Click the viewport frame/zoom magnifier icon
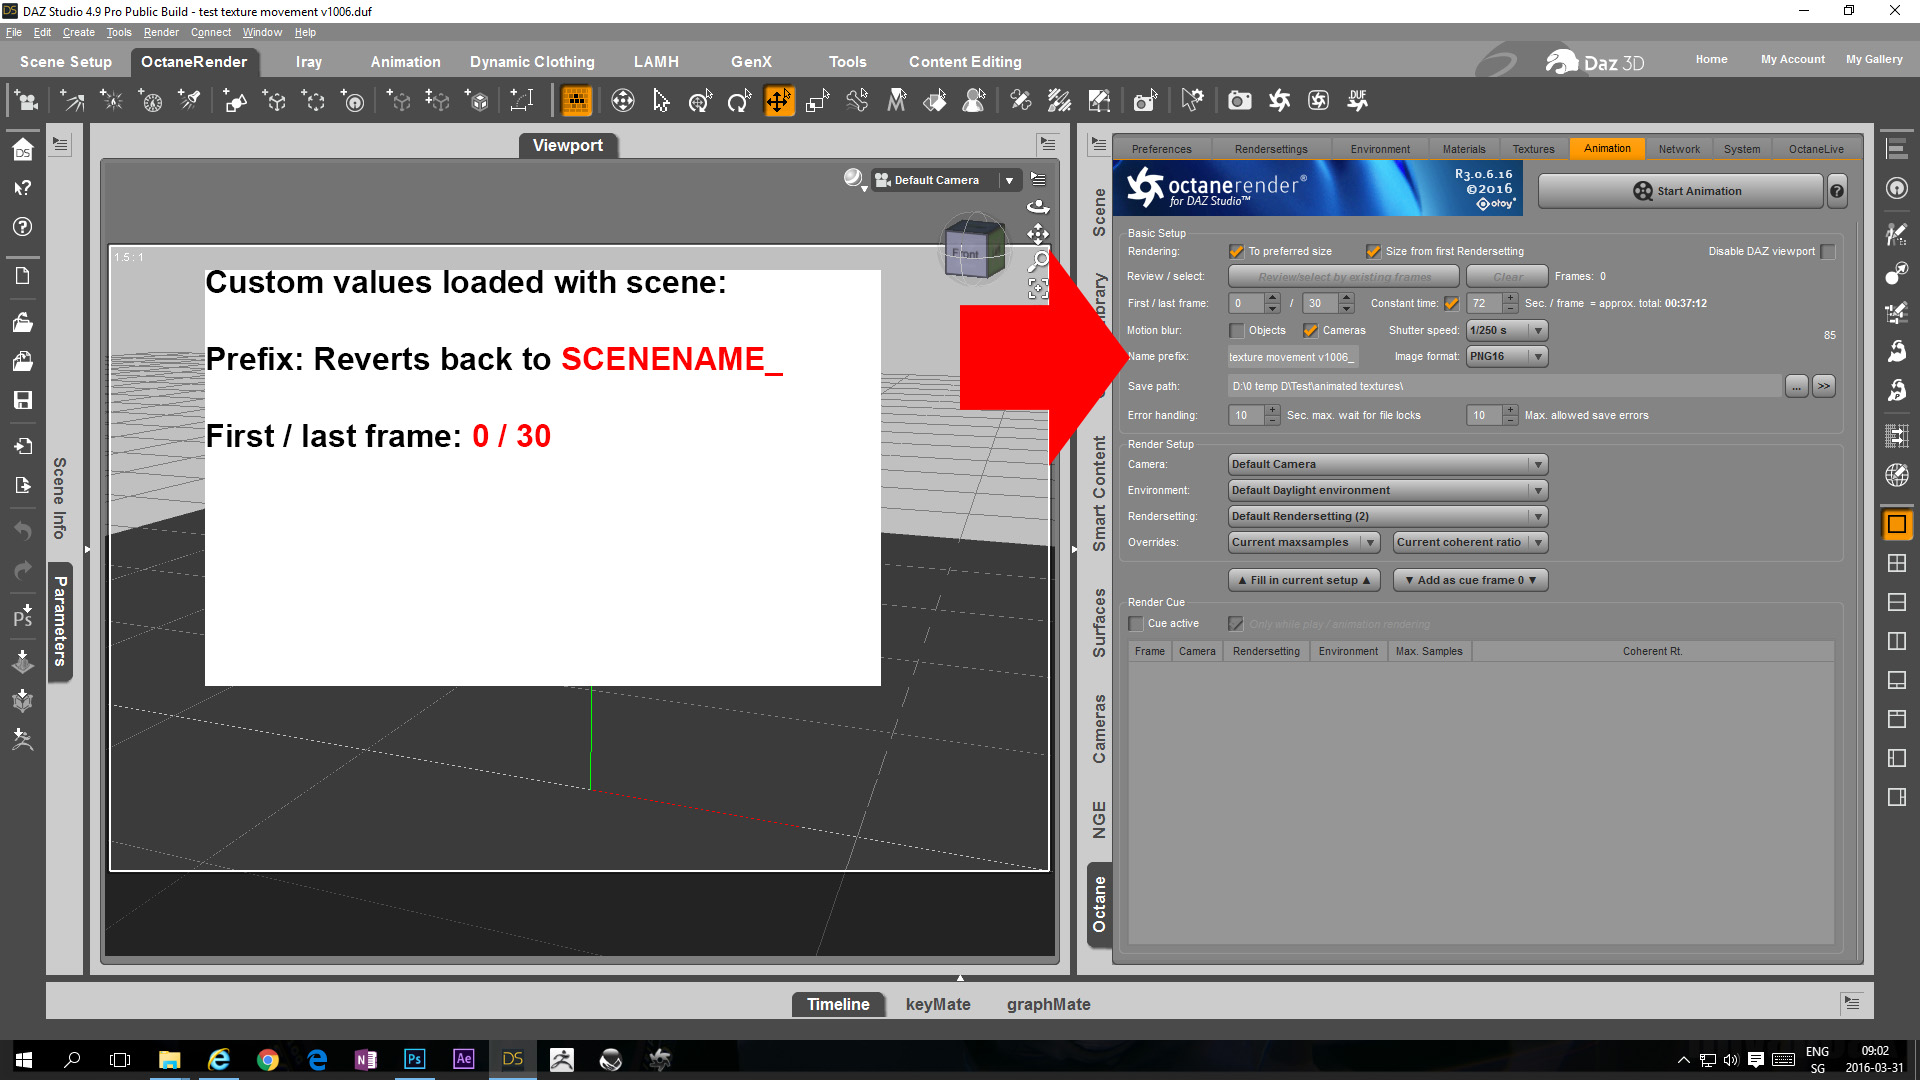The image size is (1920, 1080). [x=1038, y=262]
